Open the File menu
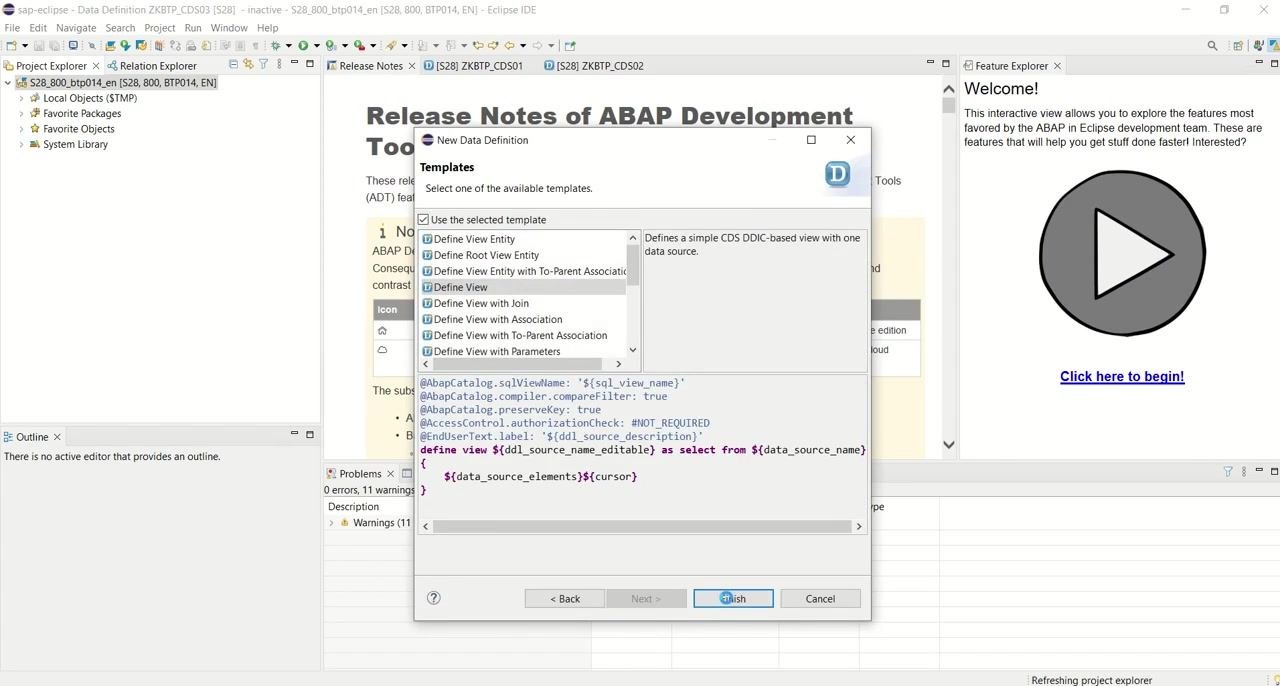 [x=12, y=28]
